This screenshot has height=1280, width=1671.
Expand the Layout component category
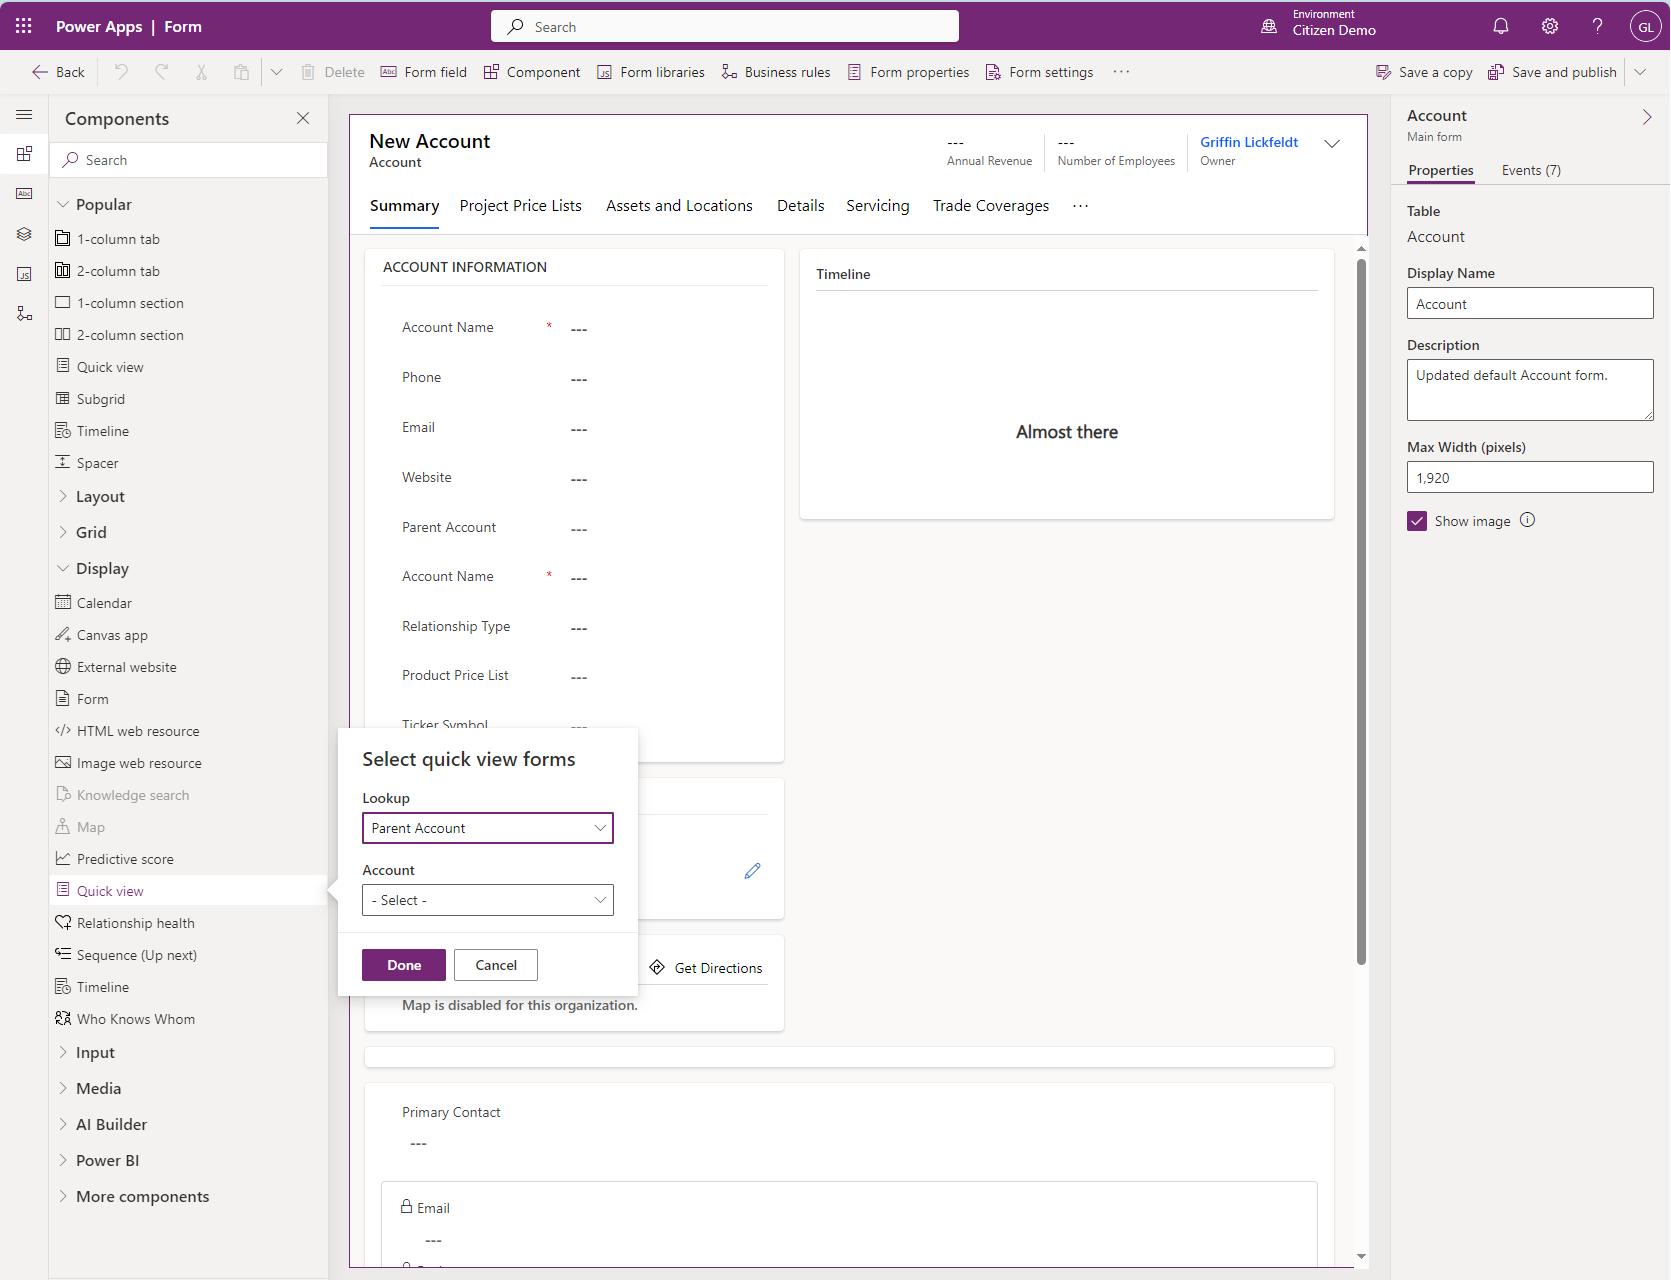100,496
